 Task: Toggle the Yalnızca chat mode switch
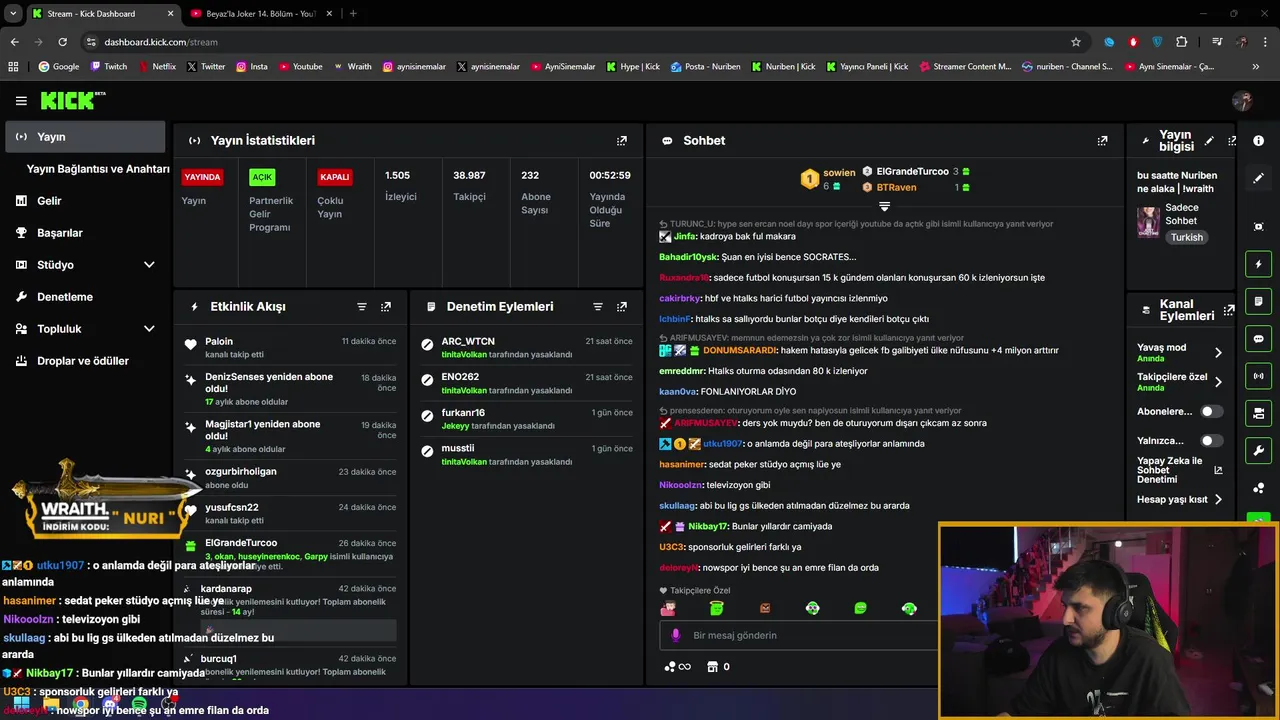[1211, 440]
